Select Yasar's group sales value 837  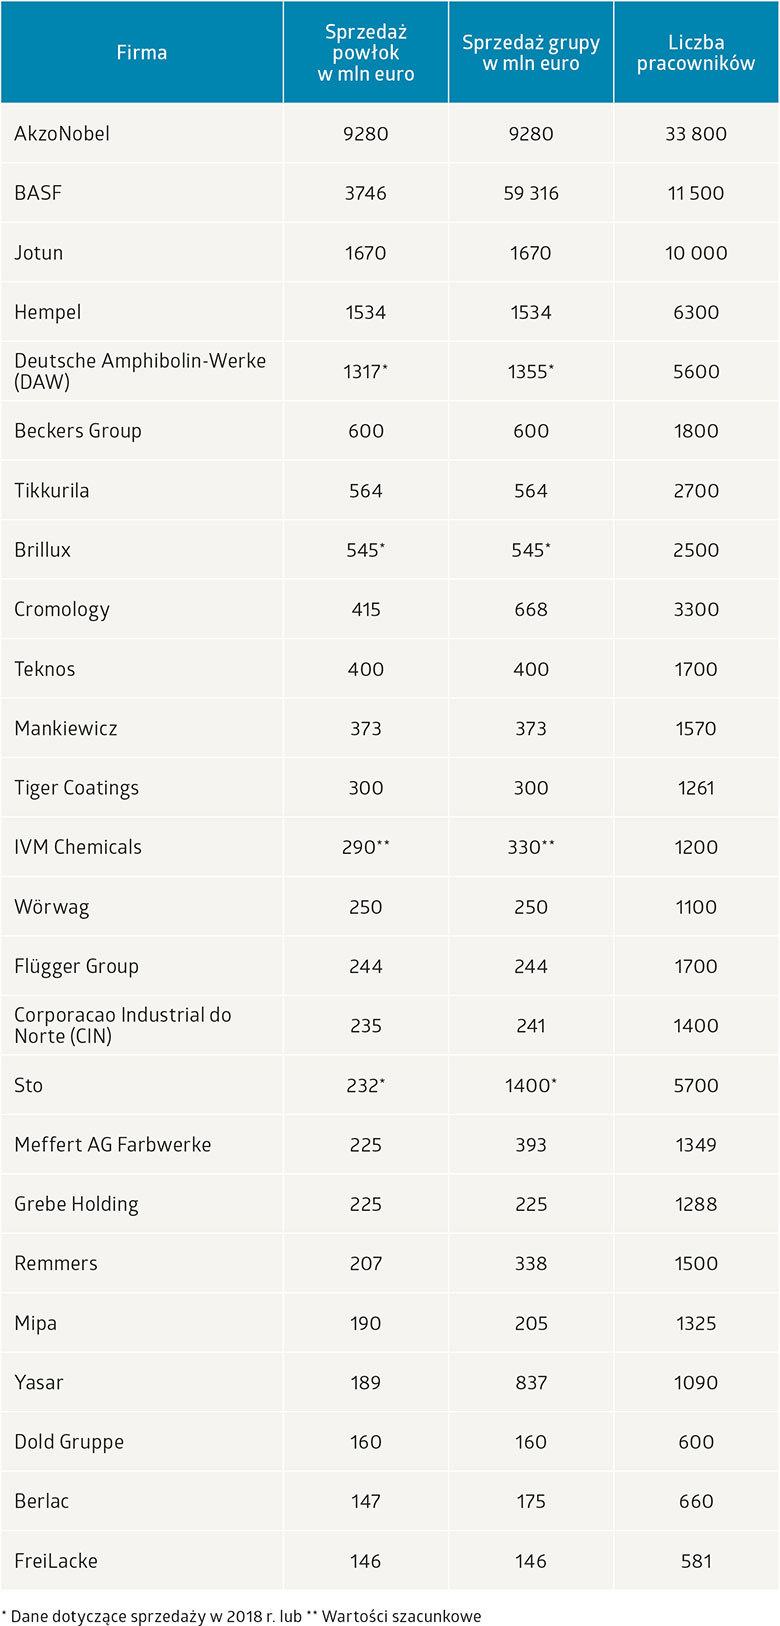[x=530, y=1382]
